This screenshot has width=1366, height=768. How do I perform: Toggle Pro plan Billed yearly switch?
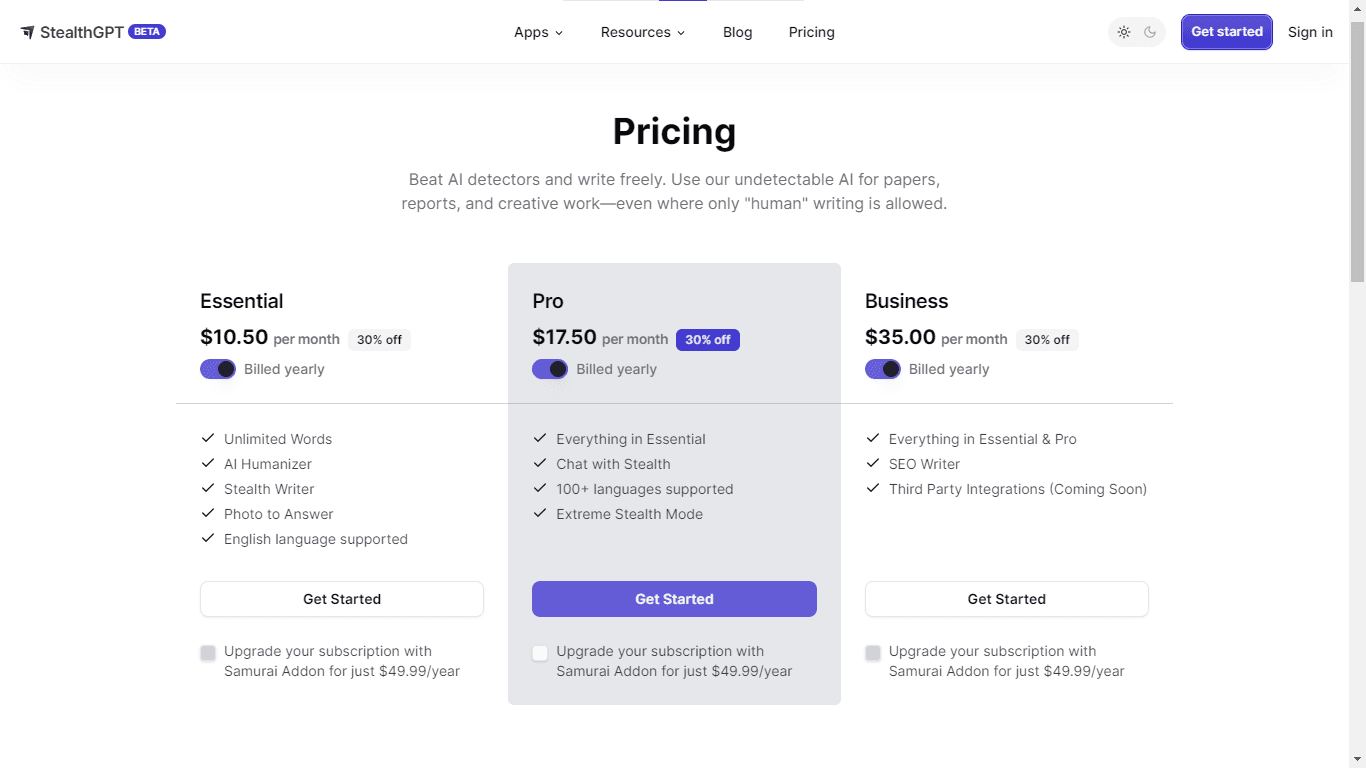tap(550, 369)
